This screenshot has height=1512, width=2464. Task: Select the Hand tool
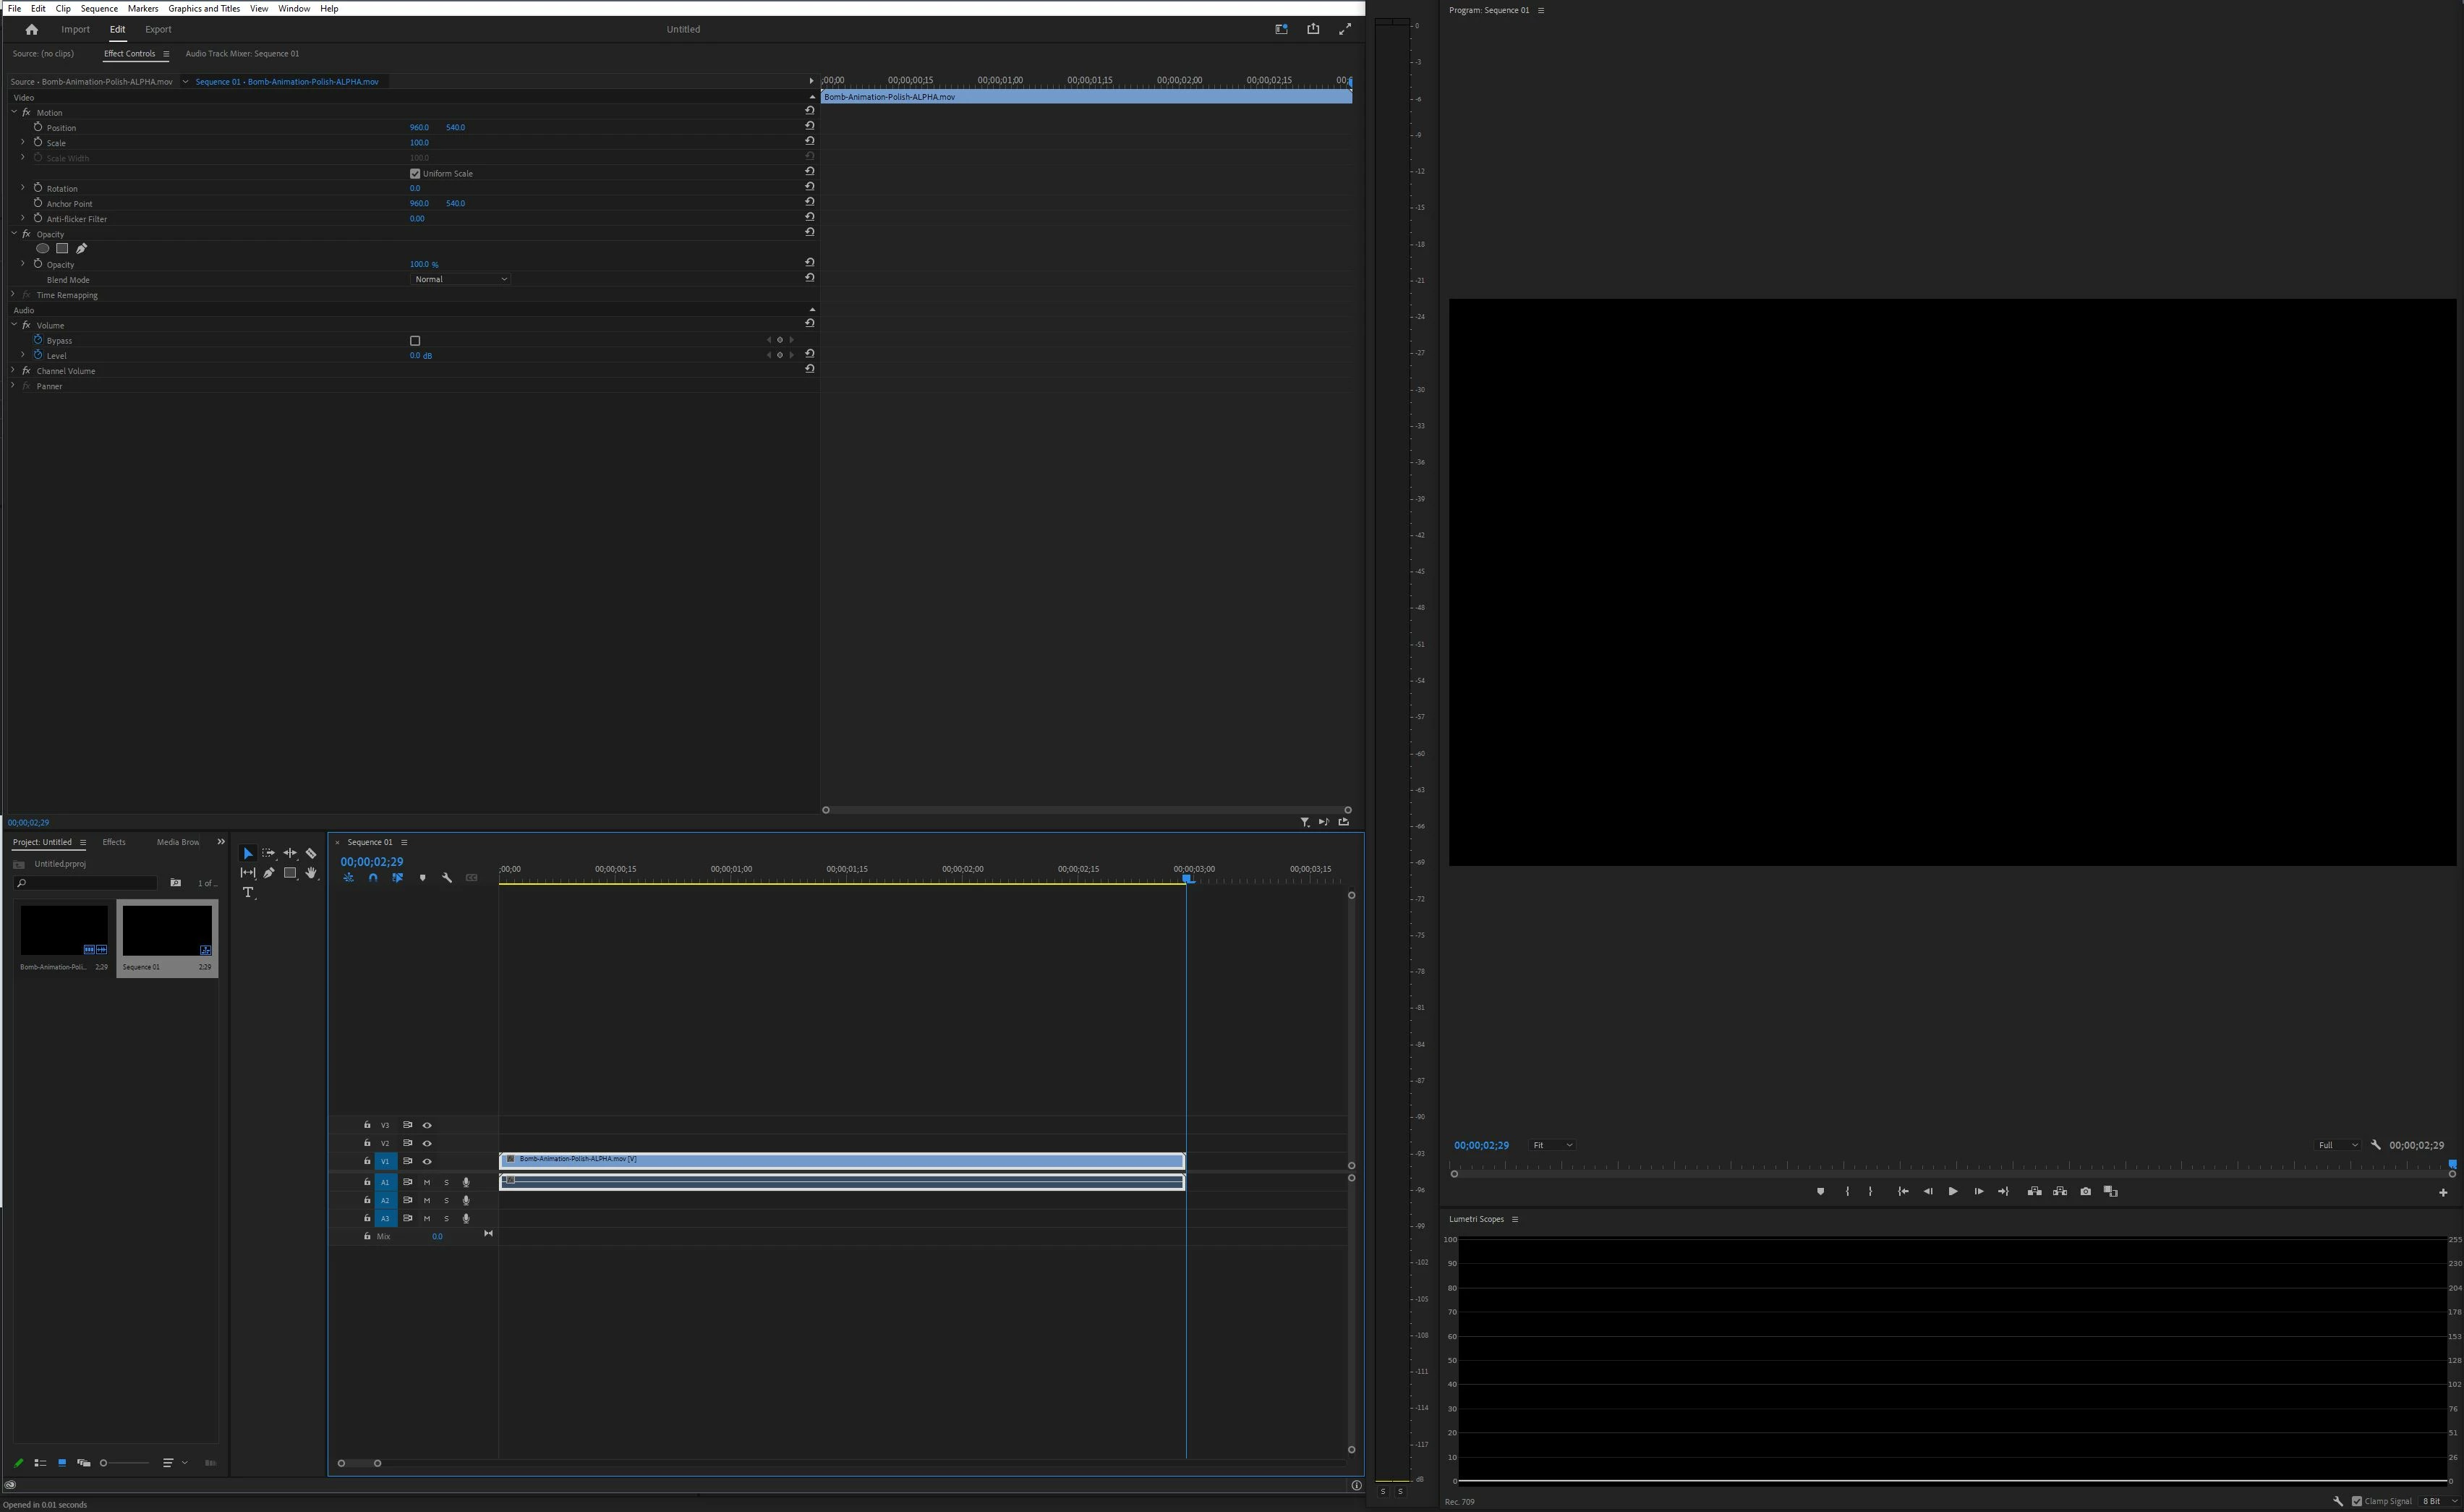(311, 873)
